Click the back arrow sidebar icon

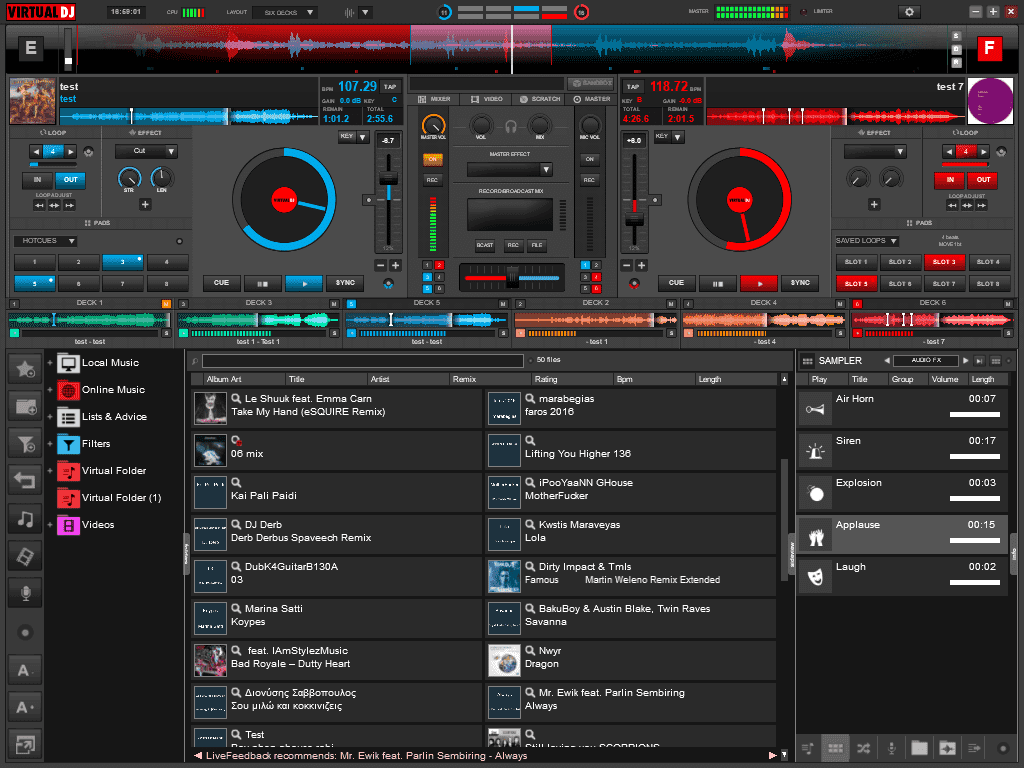coord(25,481)
